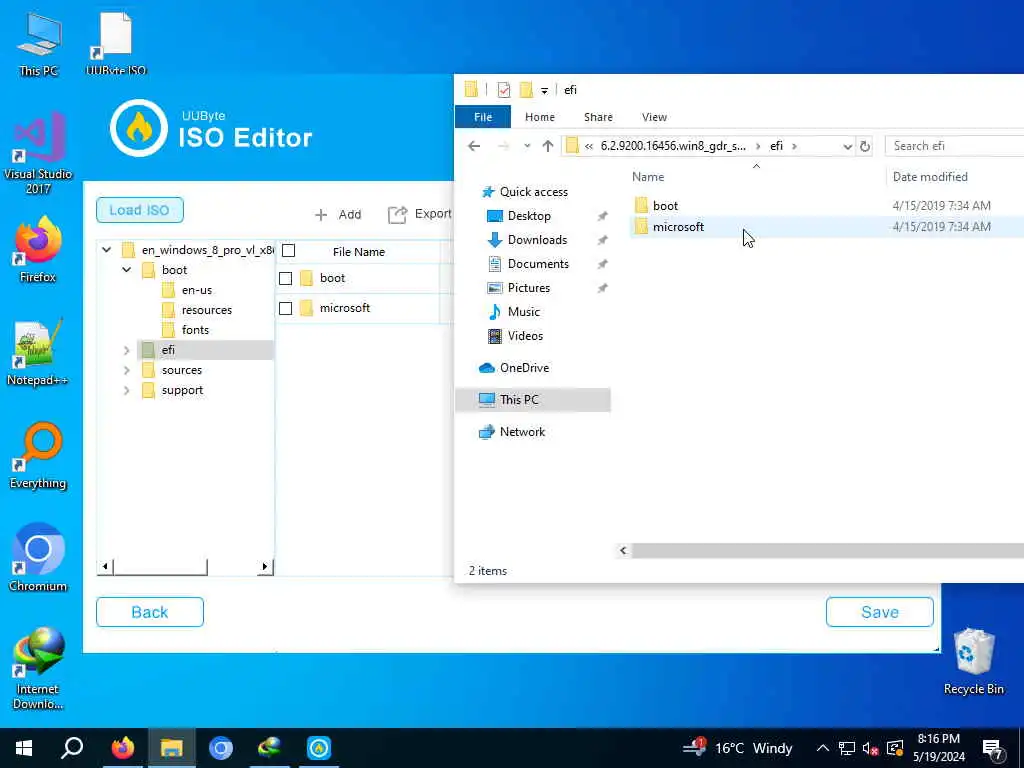Click the Explorer horizontal scrollbar left arrow
Screen dimensions: 1024x768
pos(623,551)
